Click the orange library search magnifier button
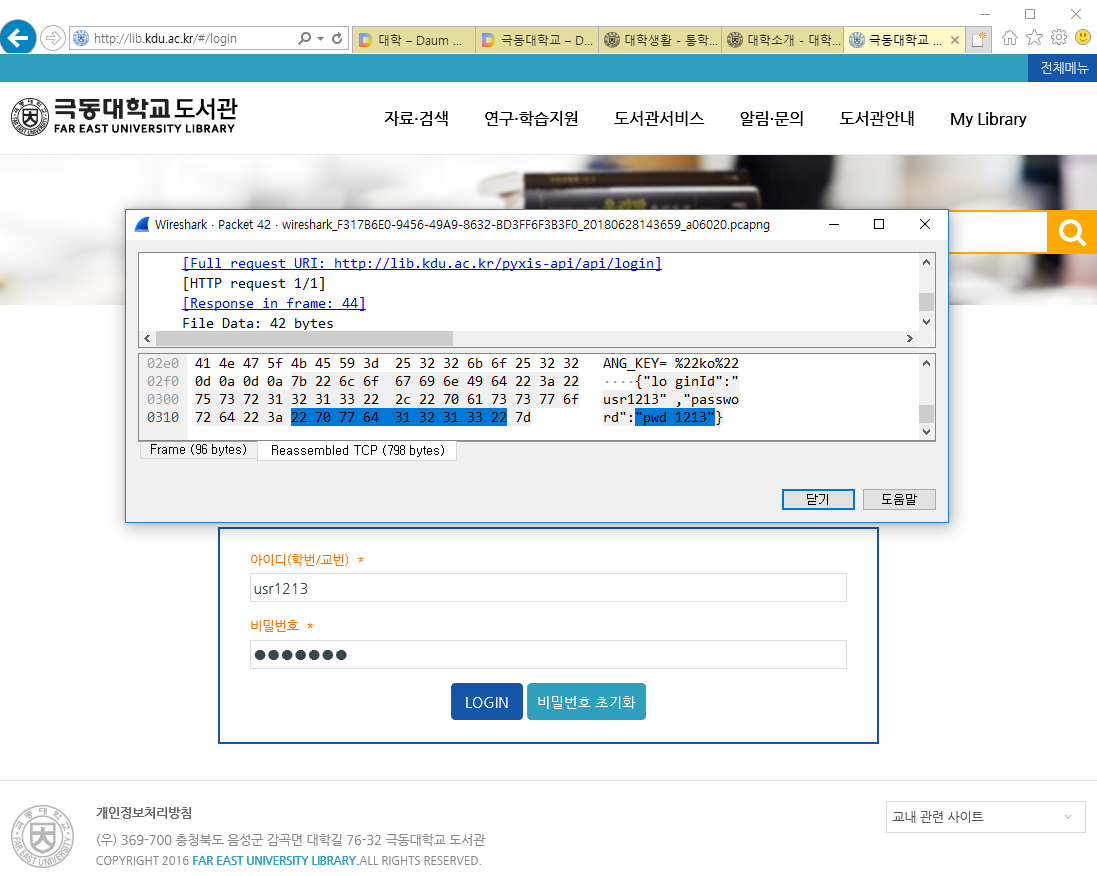 click(1071, 232)
